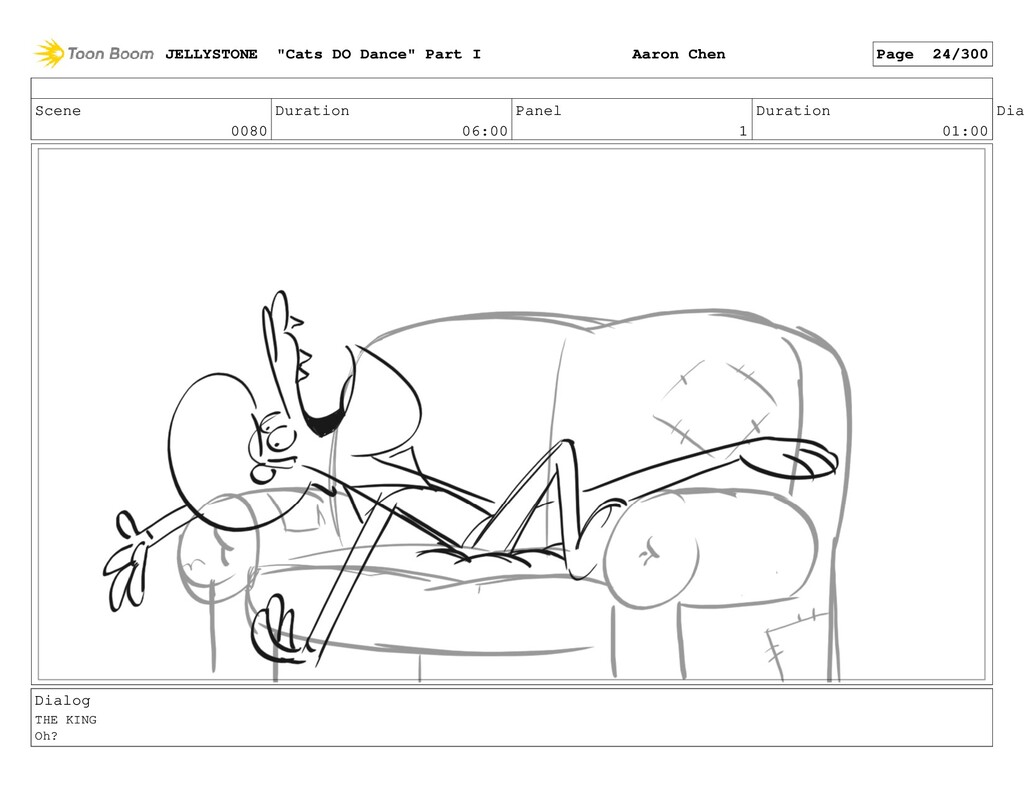Click the Scene column label
The height and width of the screenshot is (793, 1024).
58,110
